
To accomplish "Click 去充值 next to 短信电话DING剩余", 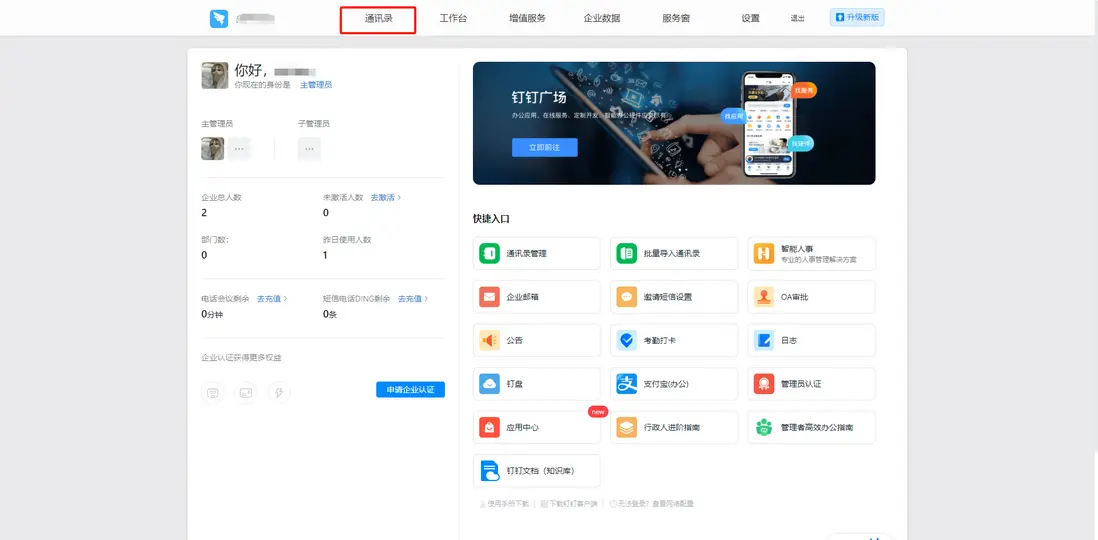I will click(x=412, y=298).
